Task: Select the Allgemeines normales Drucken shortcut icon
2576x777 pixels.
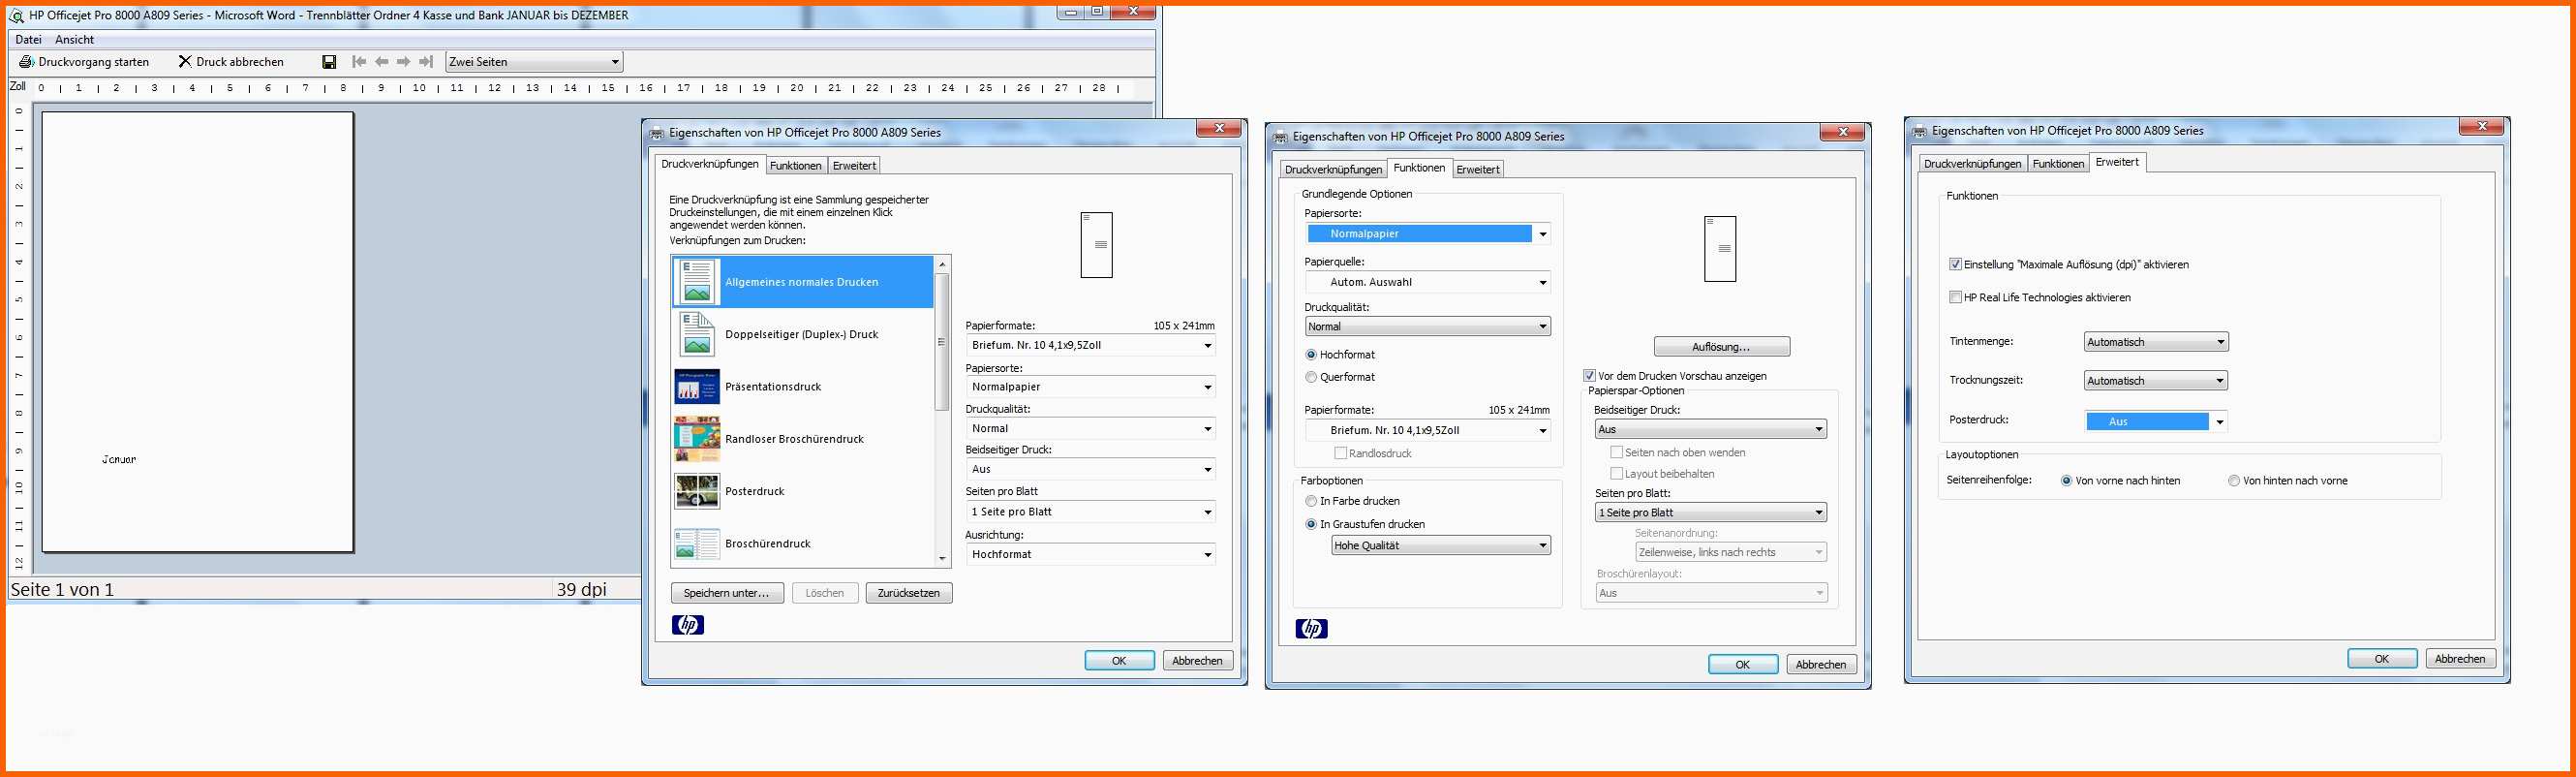Action: click(x=697, y=282)
